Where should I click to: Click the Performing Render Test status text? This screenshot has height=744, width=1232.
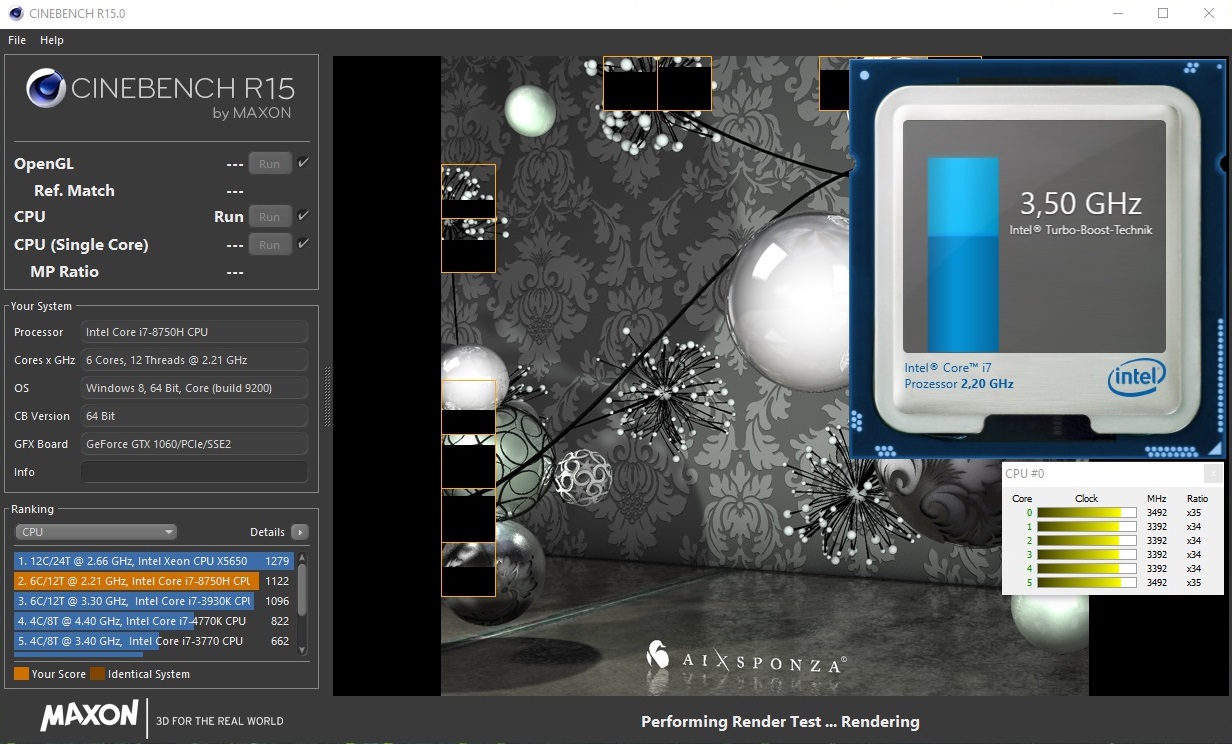(780, 722)
